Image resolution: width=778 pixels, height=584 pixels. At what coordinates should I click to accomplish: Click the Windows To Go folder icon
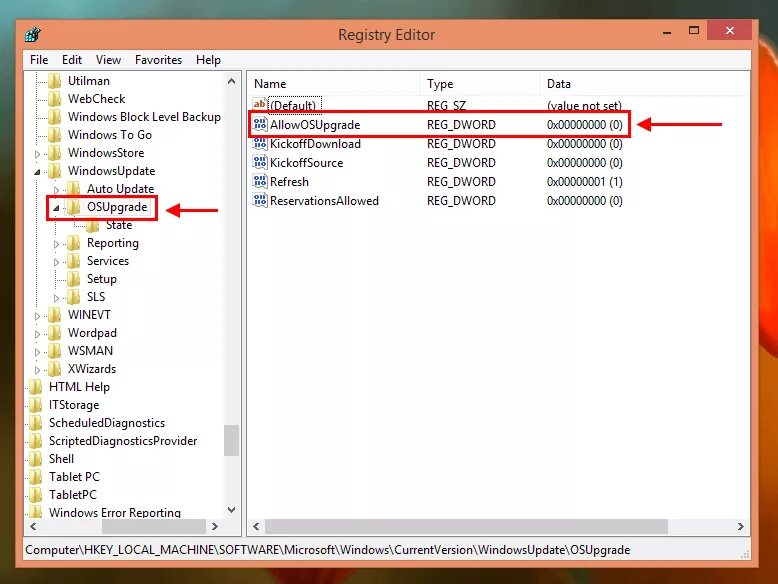[x=55, y=134]
